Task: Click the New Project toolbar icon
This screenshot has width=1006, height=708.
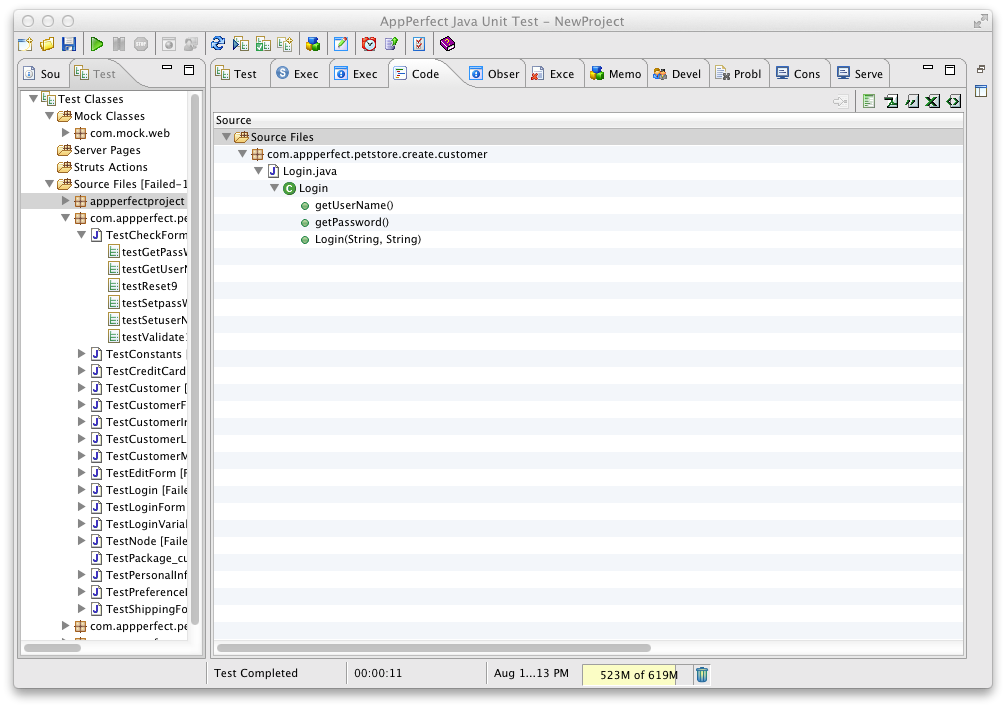Action: pos(25,44)
